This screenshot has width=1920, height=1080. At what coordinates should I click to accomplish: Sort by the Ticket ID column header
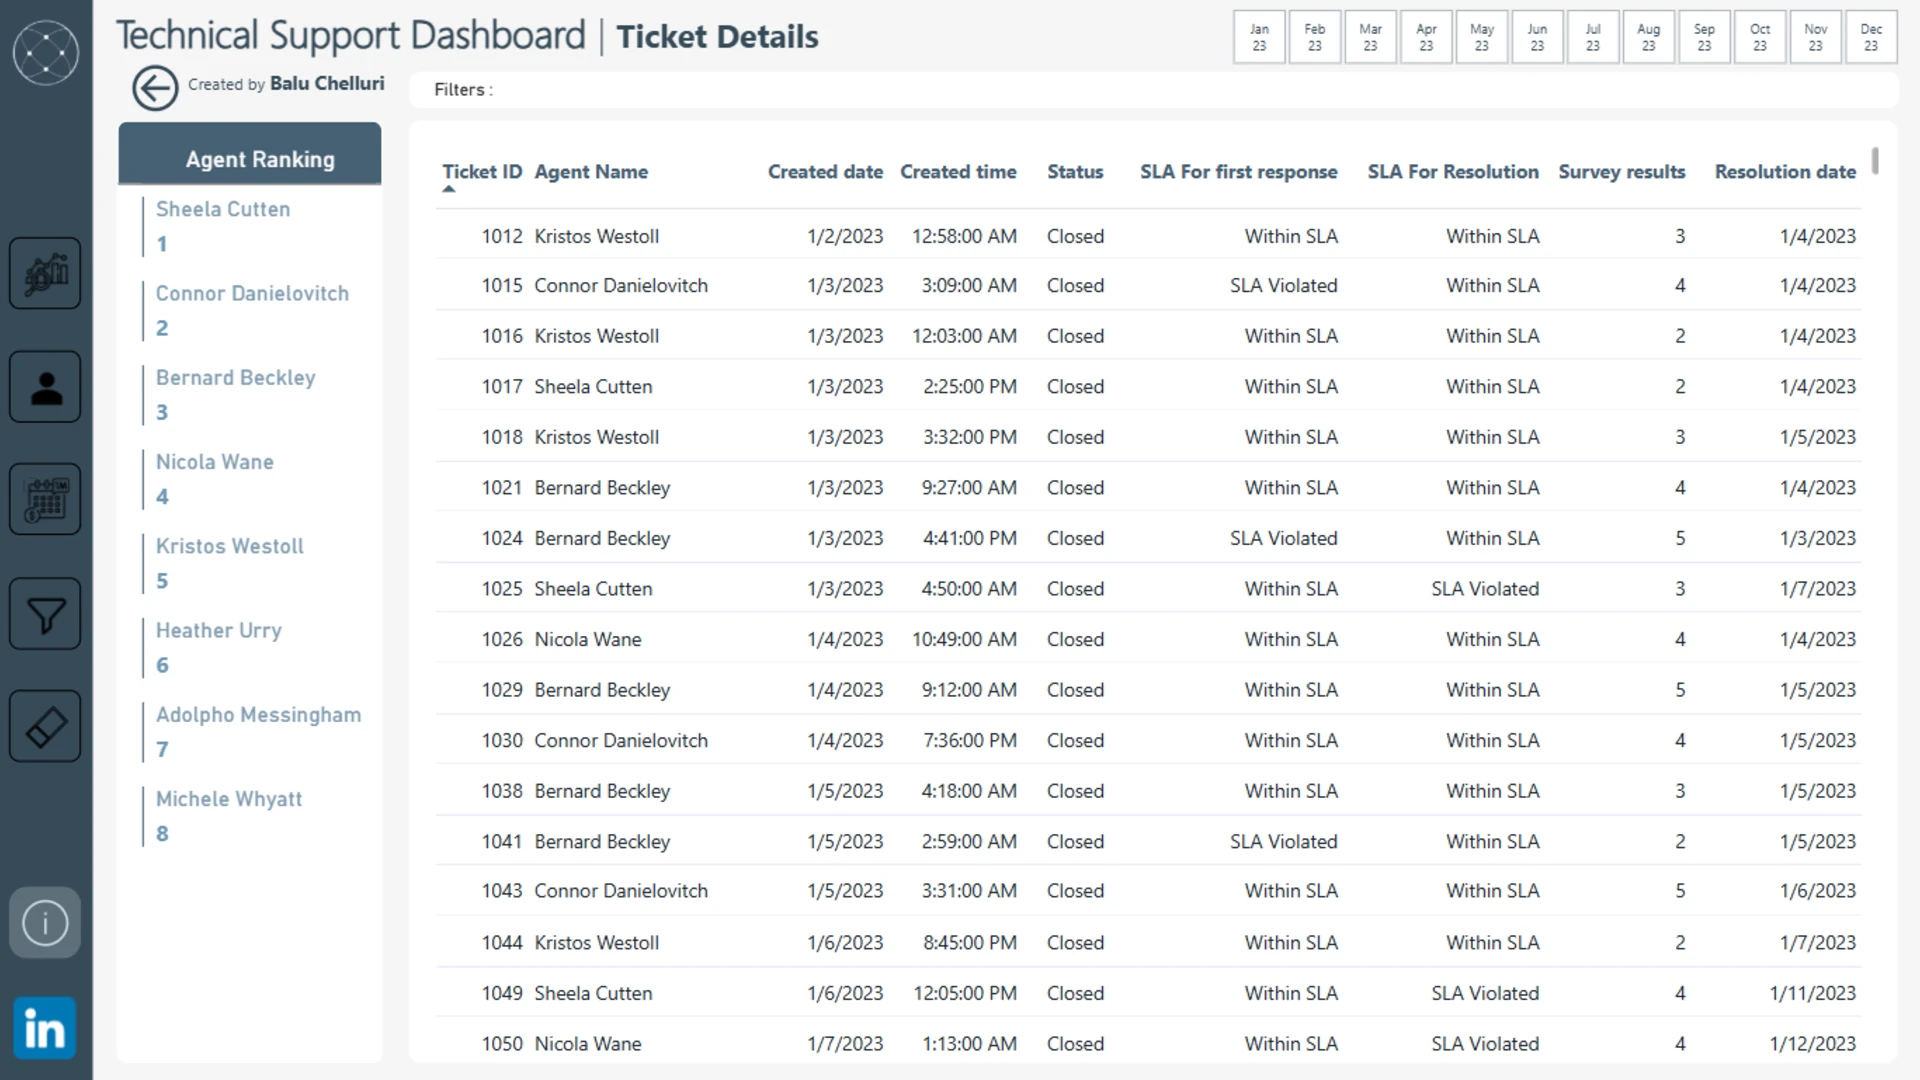pyautogui.click(x=482, y=172)
